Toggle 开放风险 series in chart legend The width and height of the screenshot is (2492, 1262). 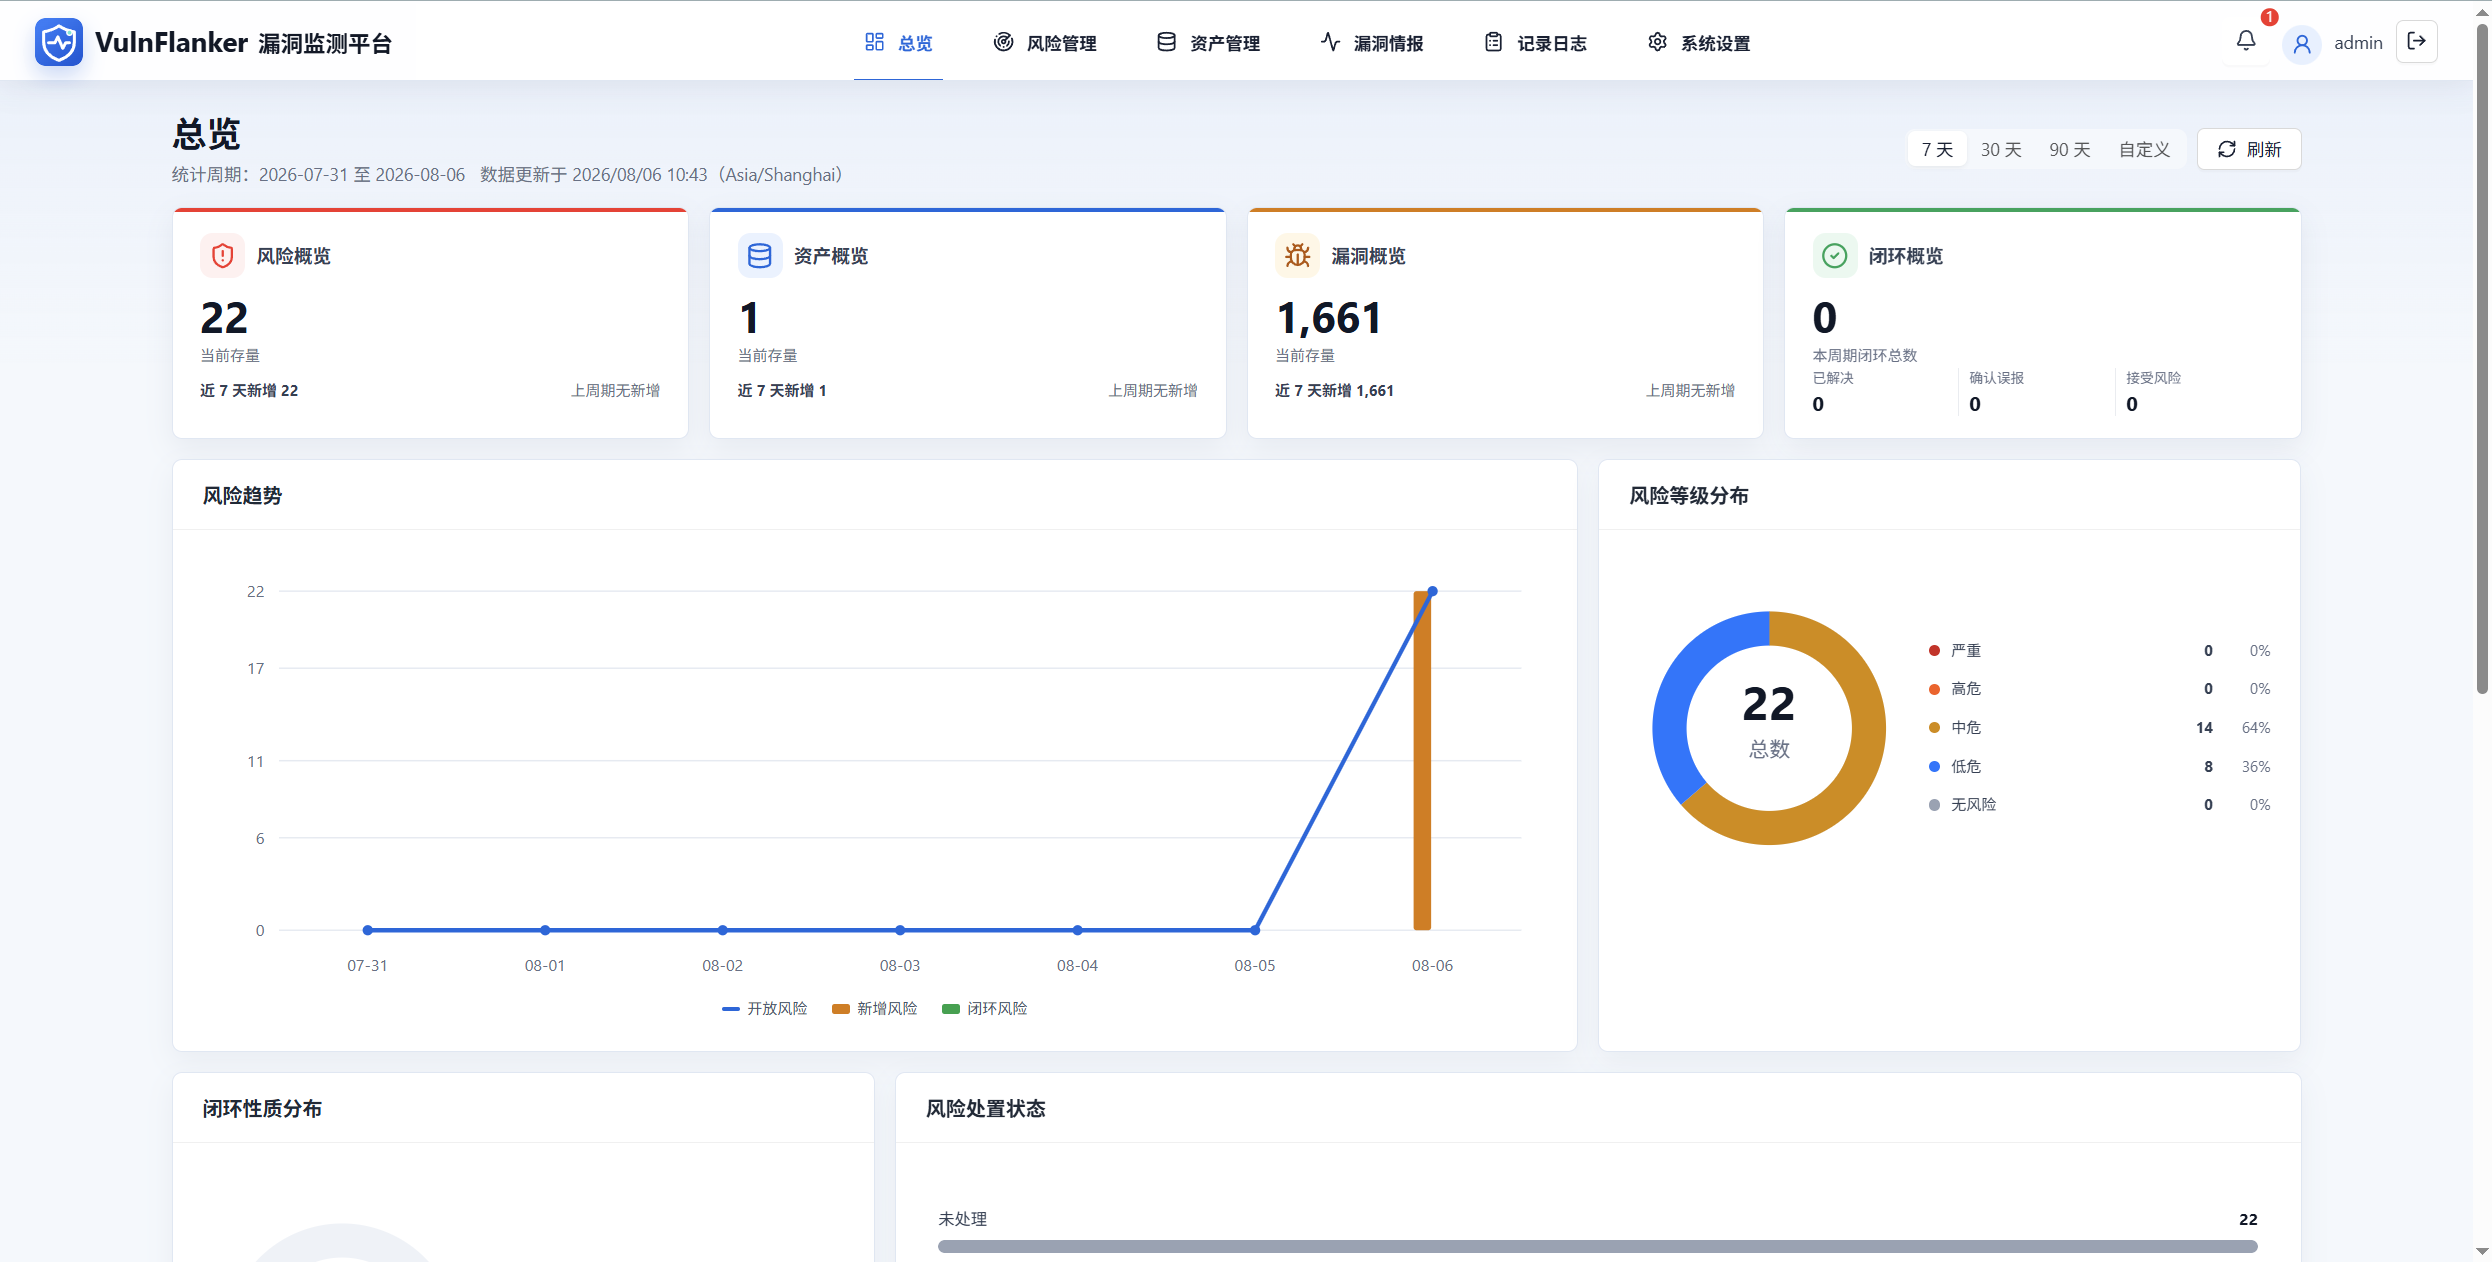tap(765, 1009)
